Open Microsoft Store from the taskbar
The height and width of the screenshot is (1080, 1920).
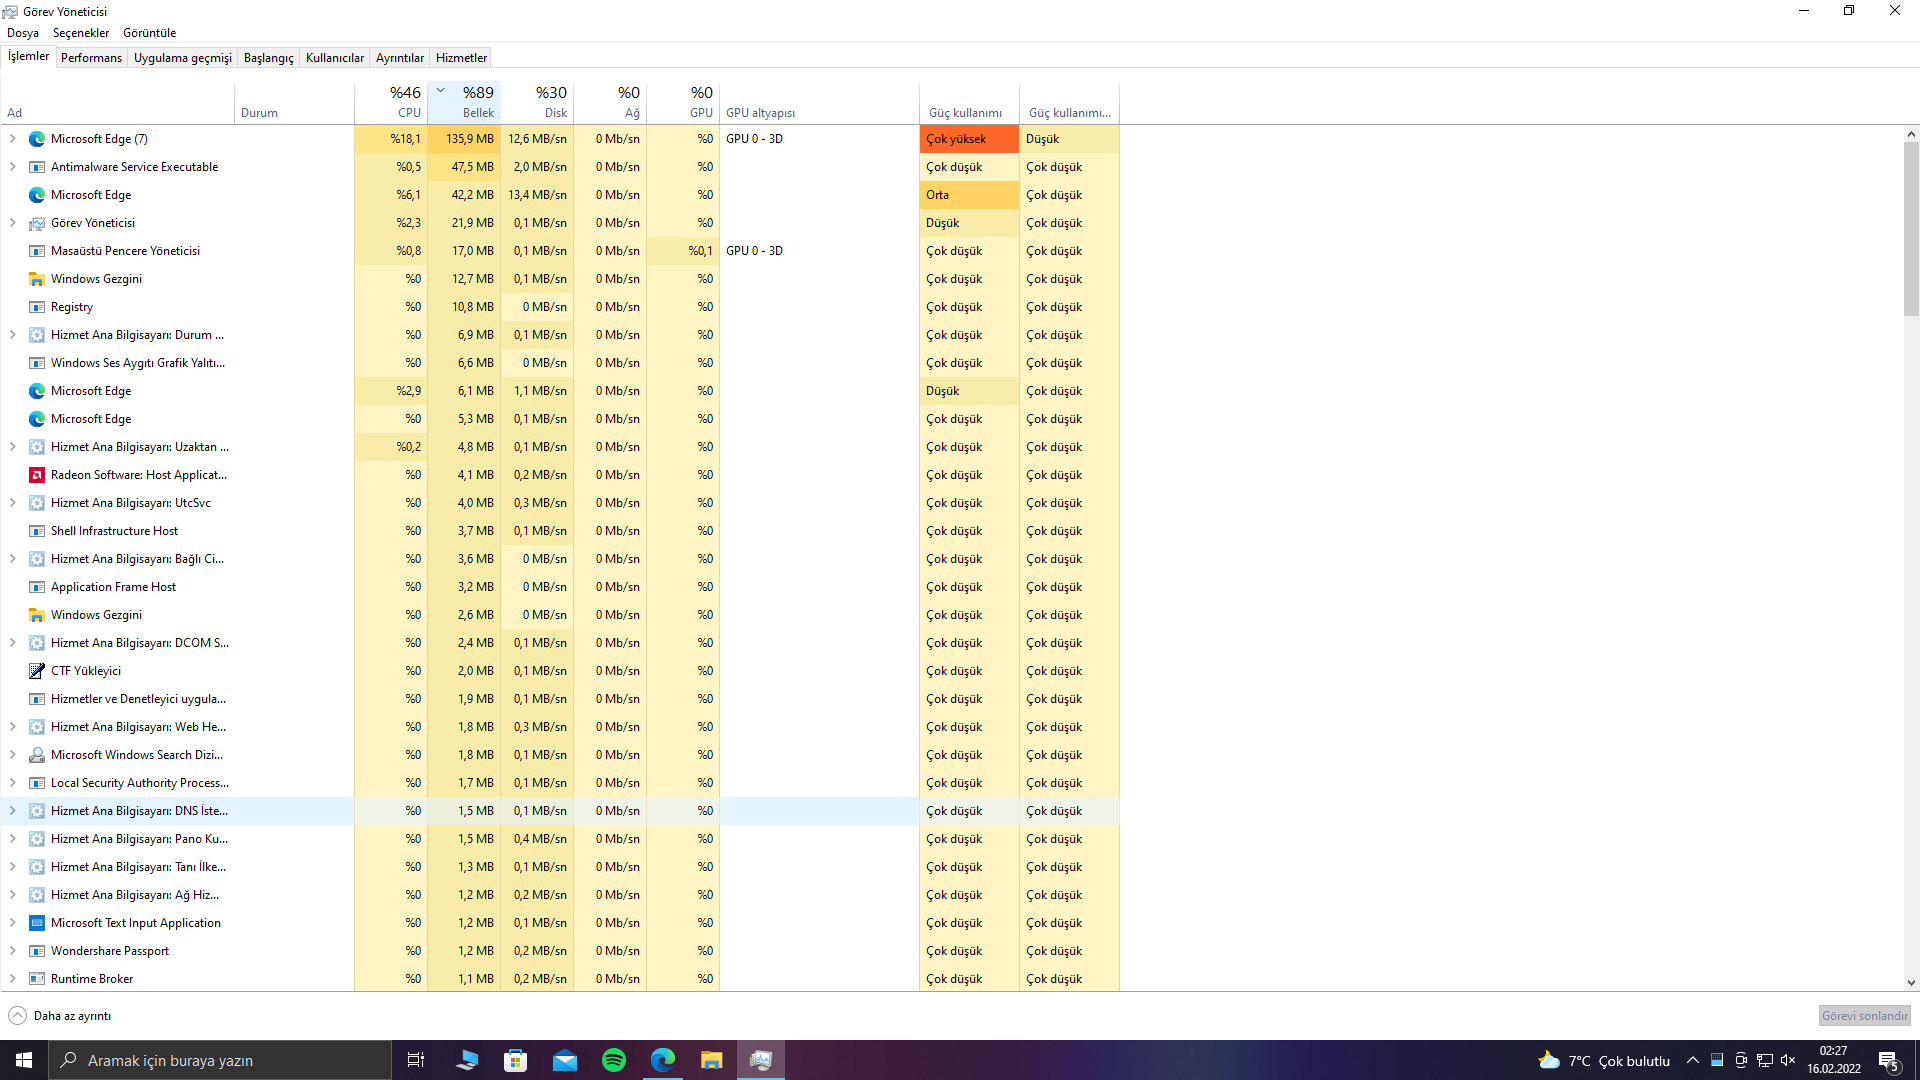[516, 1060]
